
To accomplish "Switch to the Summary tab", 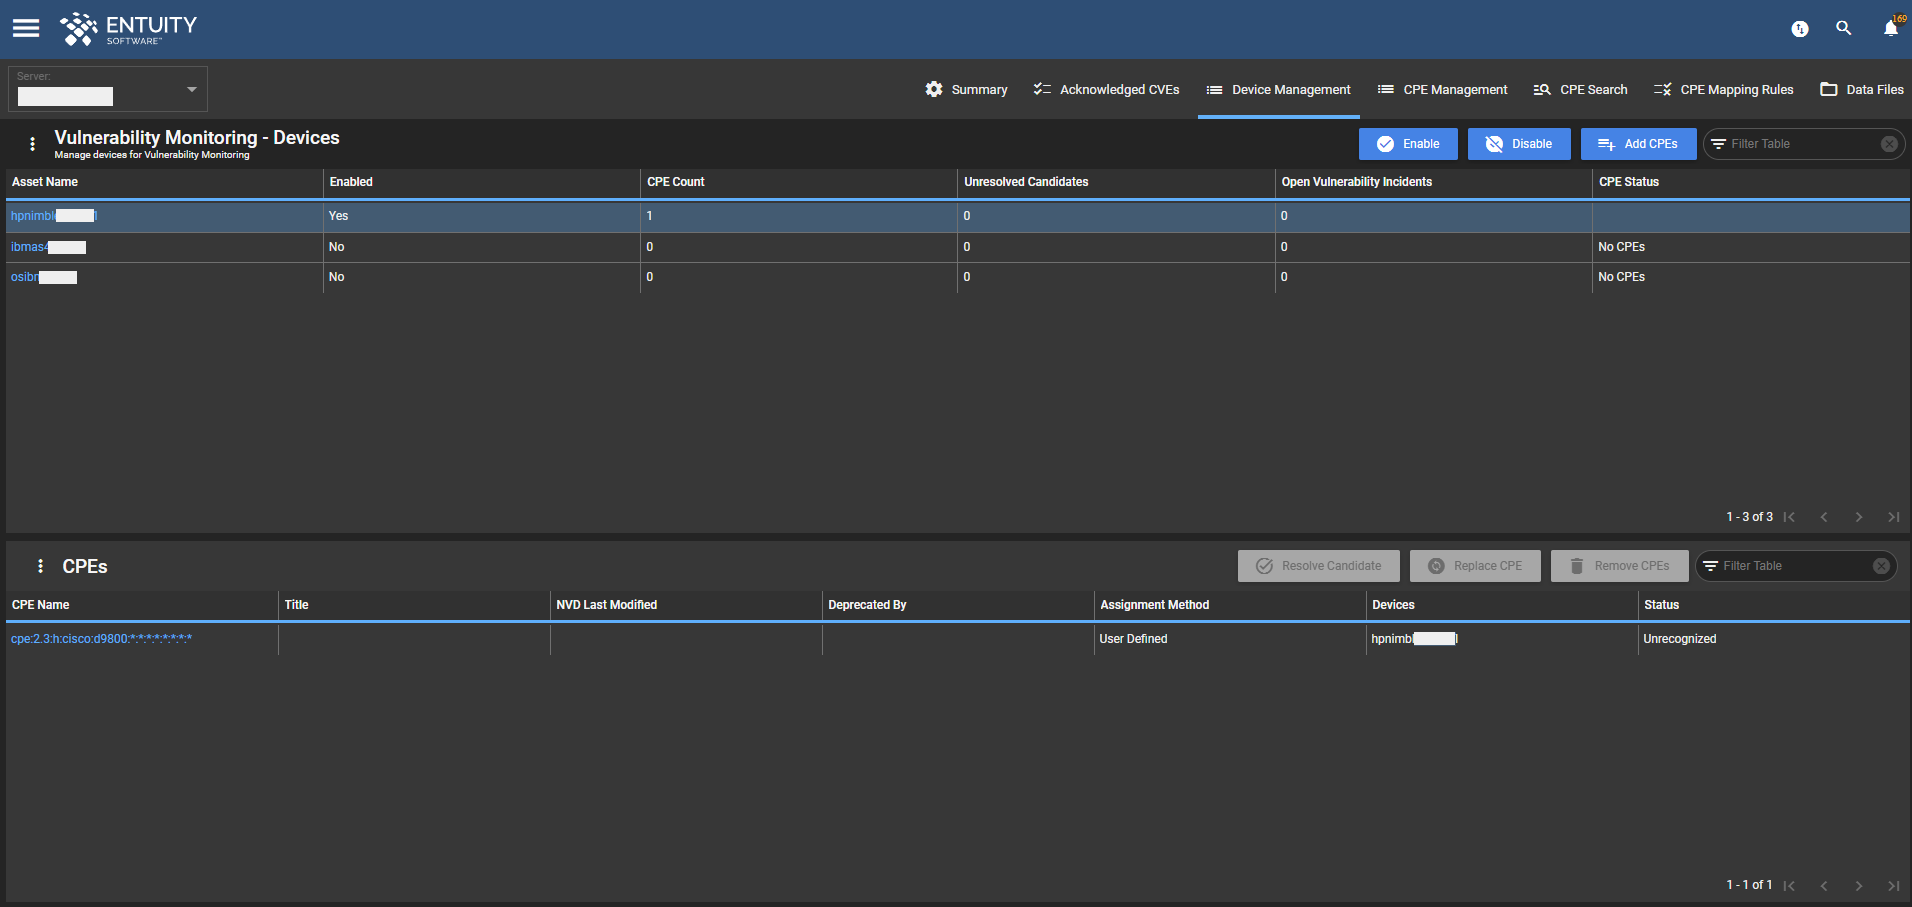I will 966,89.
